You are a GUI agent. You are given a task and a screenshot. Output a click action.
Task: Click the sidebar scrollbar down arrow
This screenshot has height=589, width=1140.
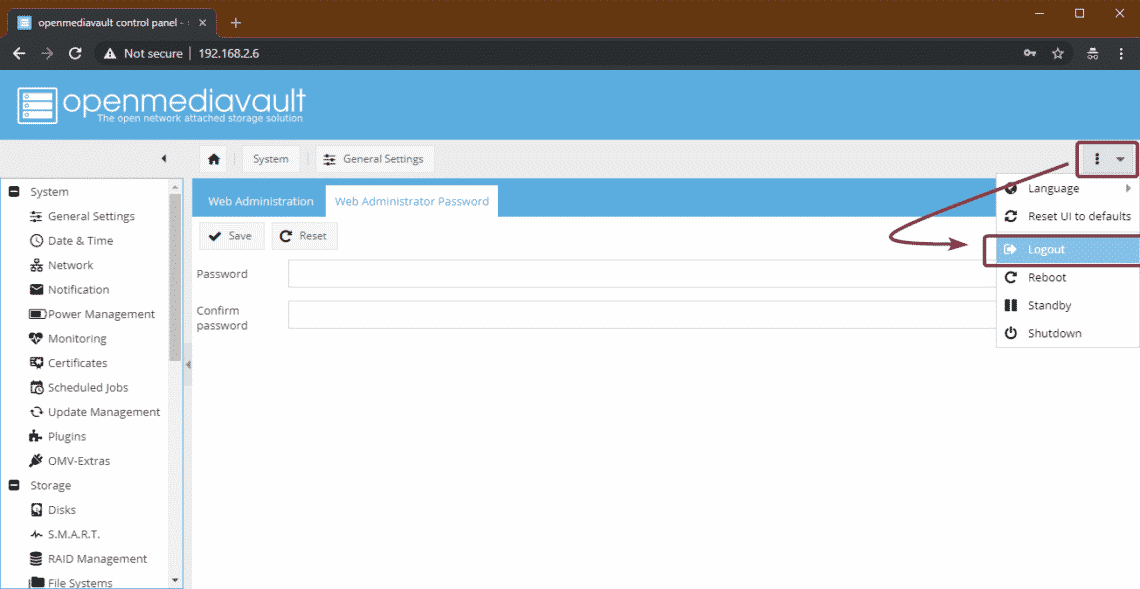(174, 581)
